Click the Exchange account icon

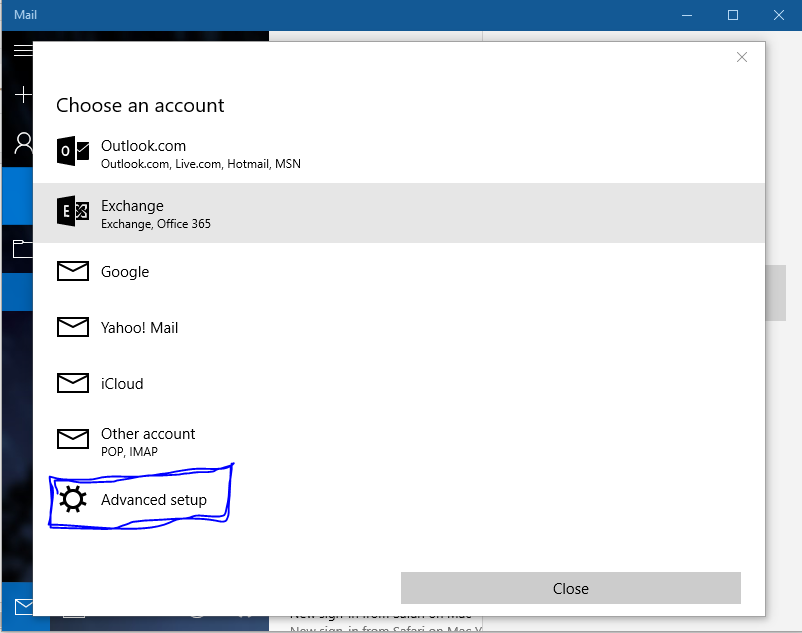[x=72, y=212]
